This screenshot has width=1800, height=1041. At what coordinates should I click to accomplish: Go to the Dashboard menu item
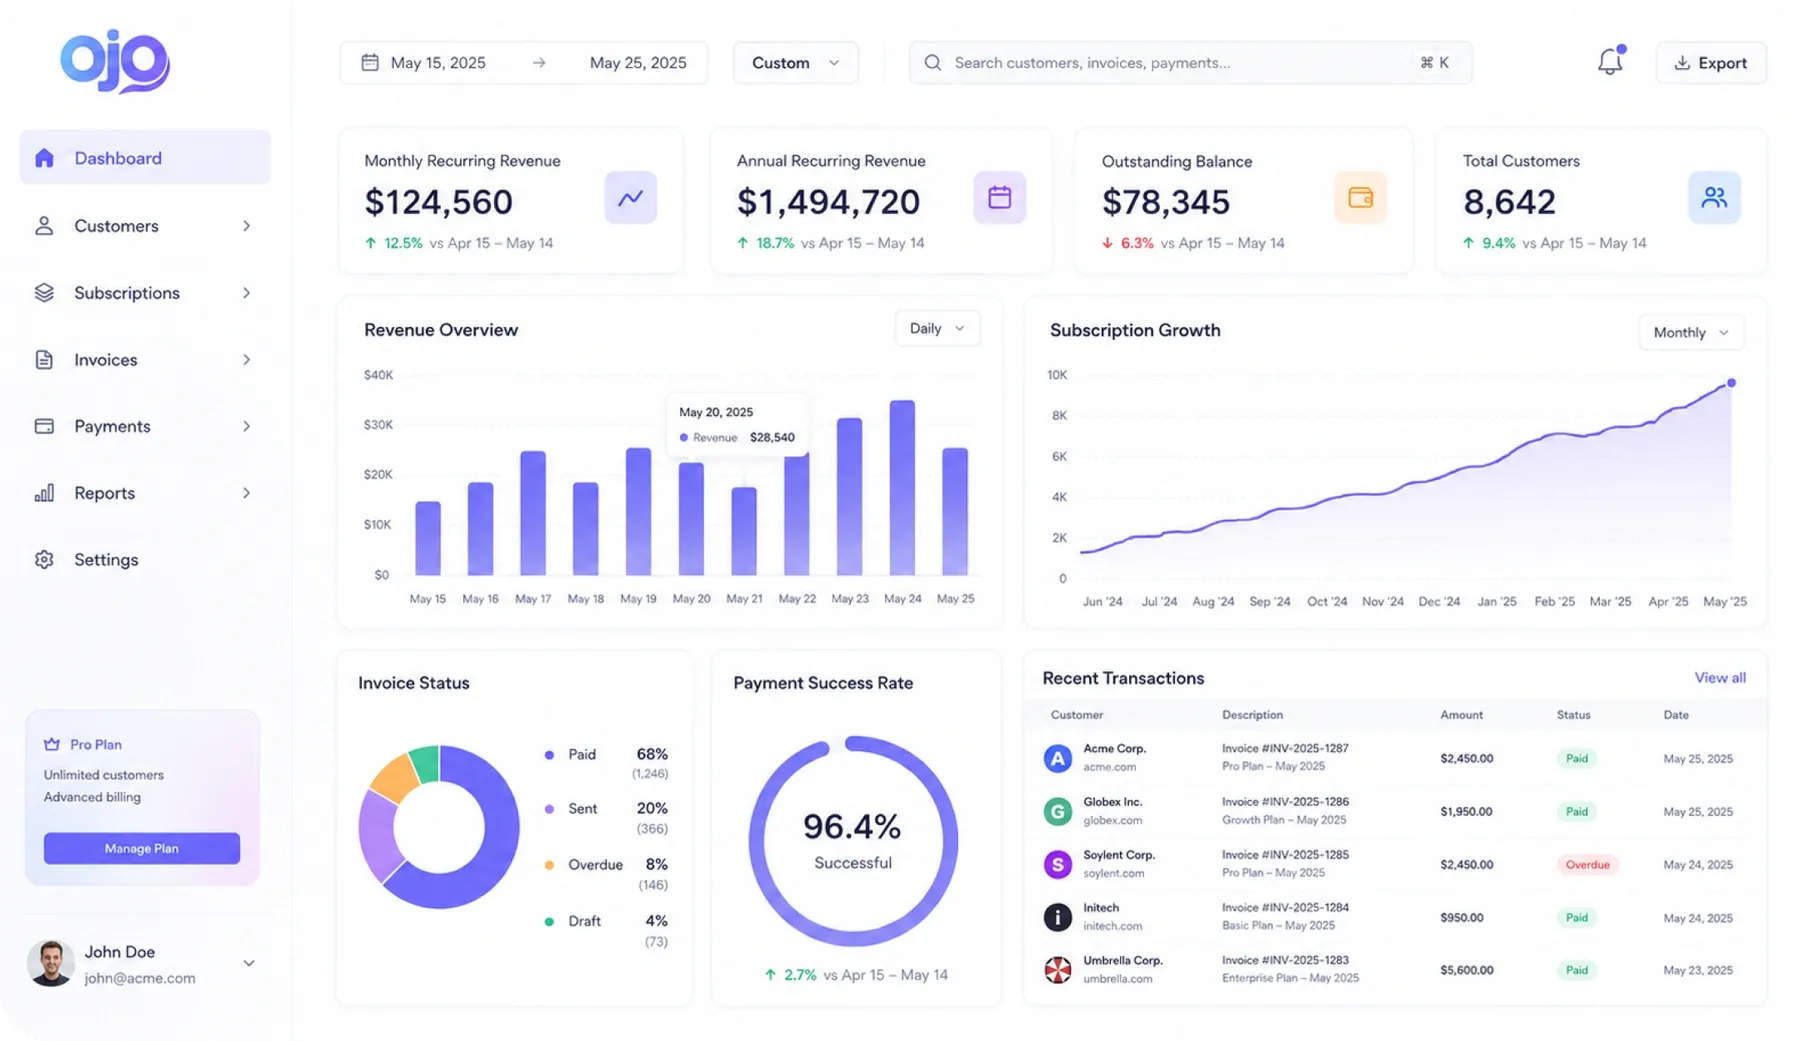pyautogui.click(x=145, y=158)
